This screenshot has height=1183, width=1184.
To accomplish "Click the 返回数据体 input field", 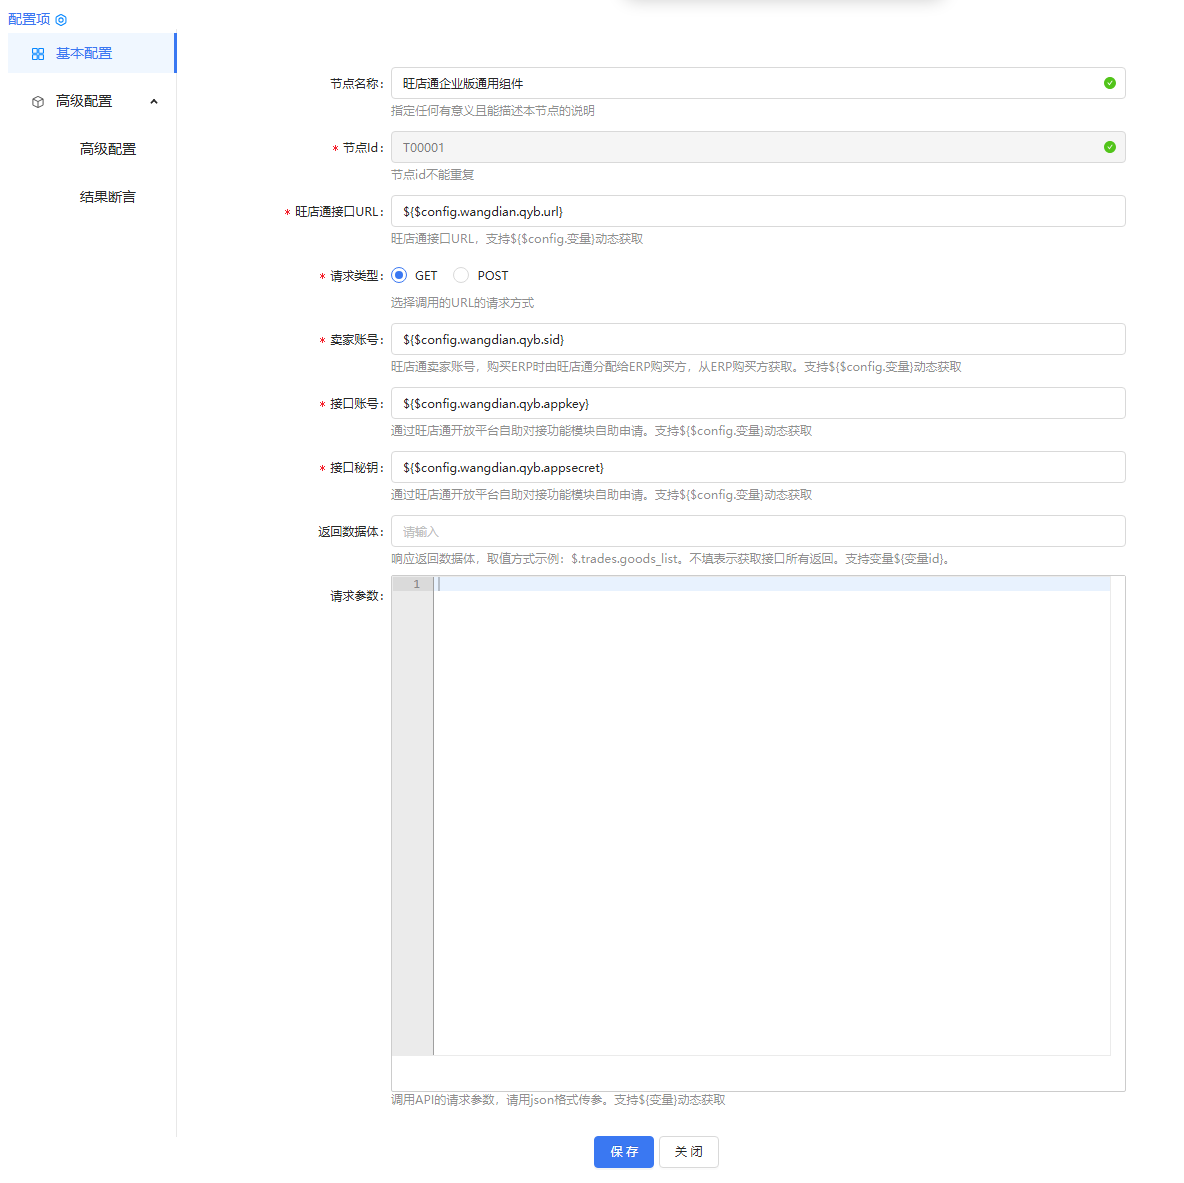I will click(700, 531).
